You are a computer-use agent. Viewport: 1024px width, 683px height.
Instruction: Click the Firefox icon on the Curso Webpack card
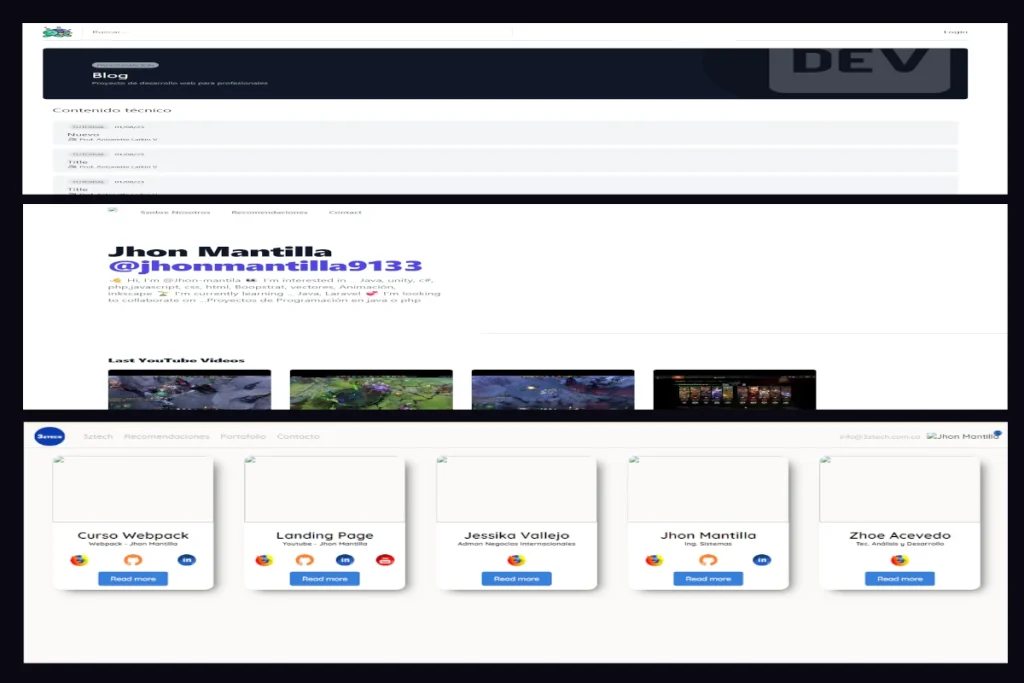(78, 558)
